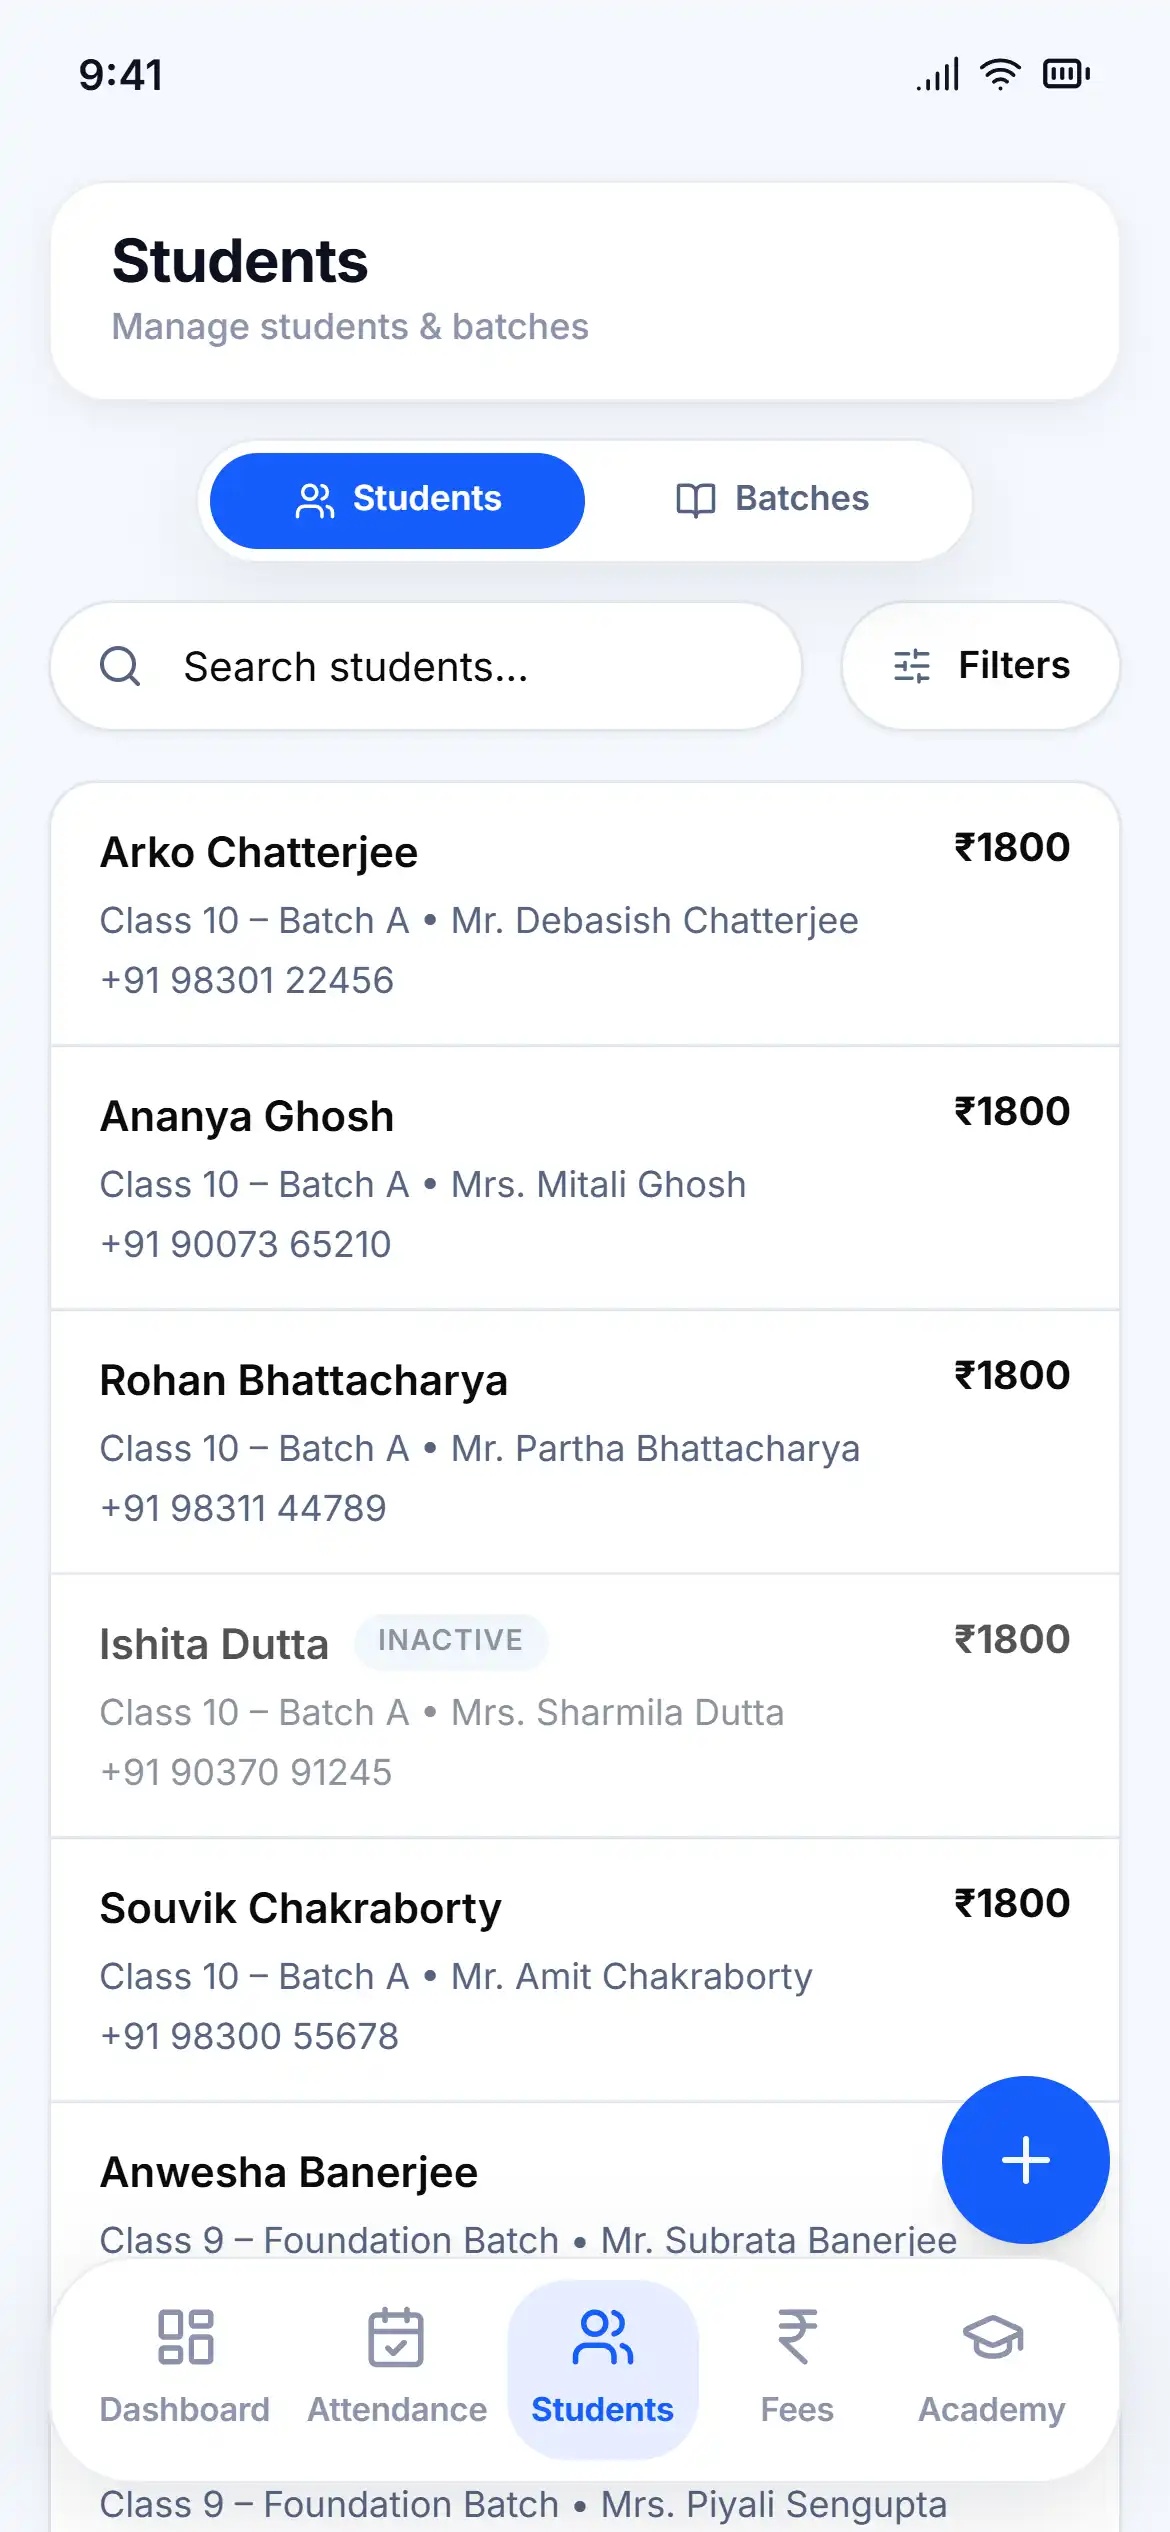
Task: Open the Filters options
Action: 981,666
